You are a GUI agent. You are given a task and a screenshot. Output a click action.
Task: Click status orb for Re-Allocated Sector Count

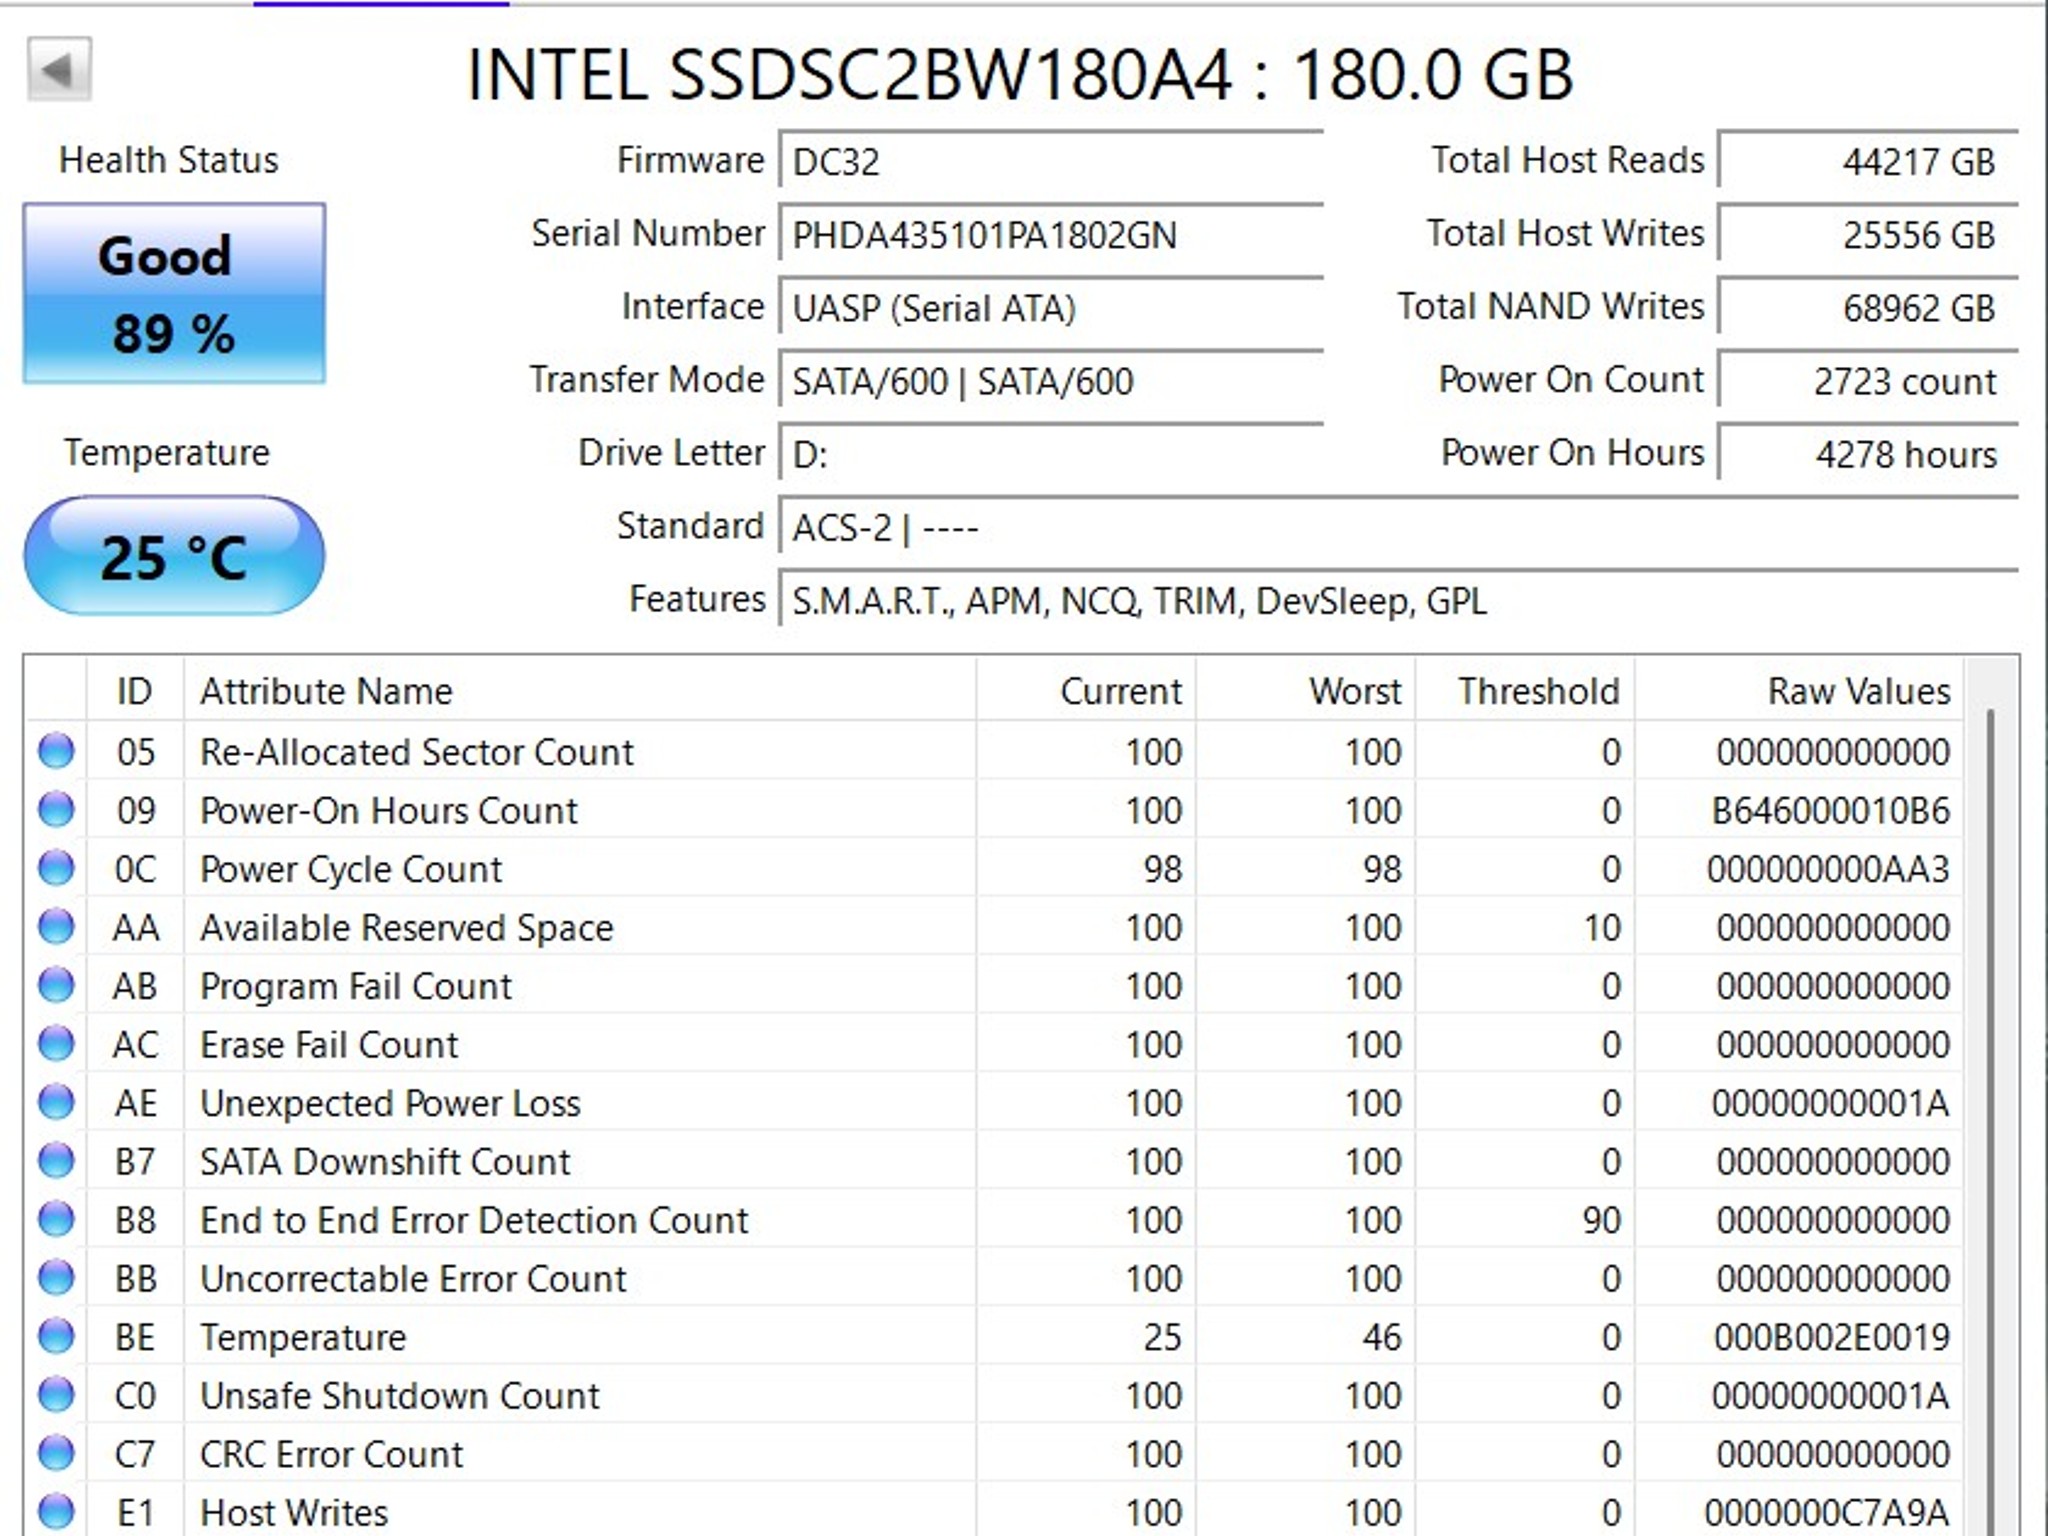(x=56, y=751)
